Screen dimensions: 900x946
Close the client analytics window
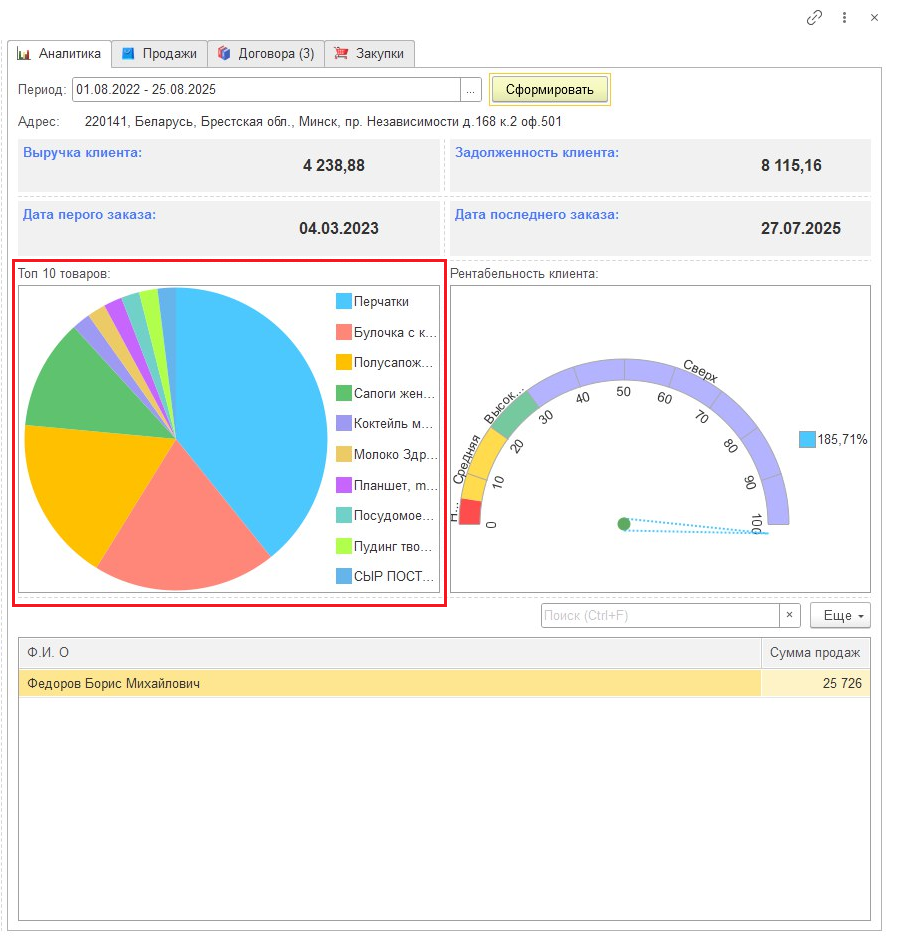[x=874, y=17]
